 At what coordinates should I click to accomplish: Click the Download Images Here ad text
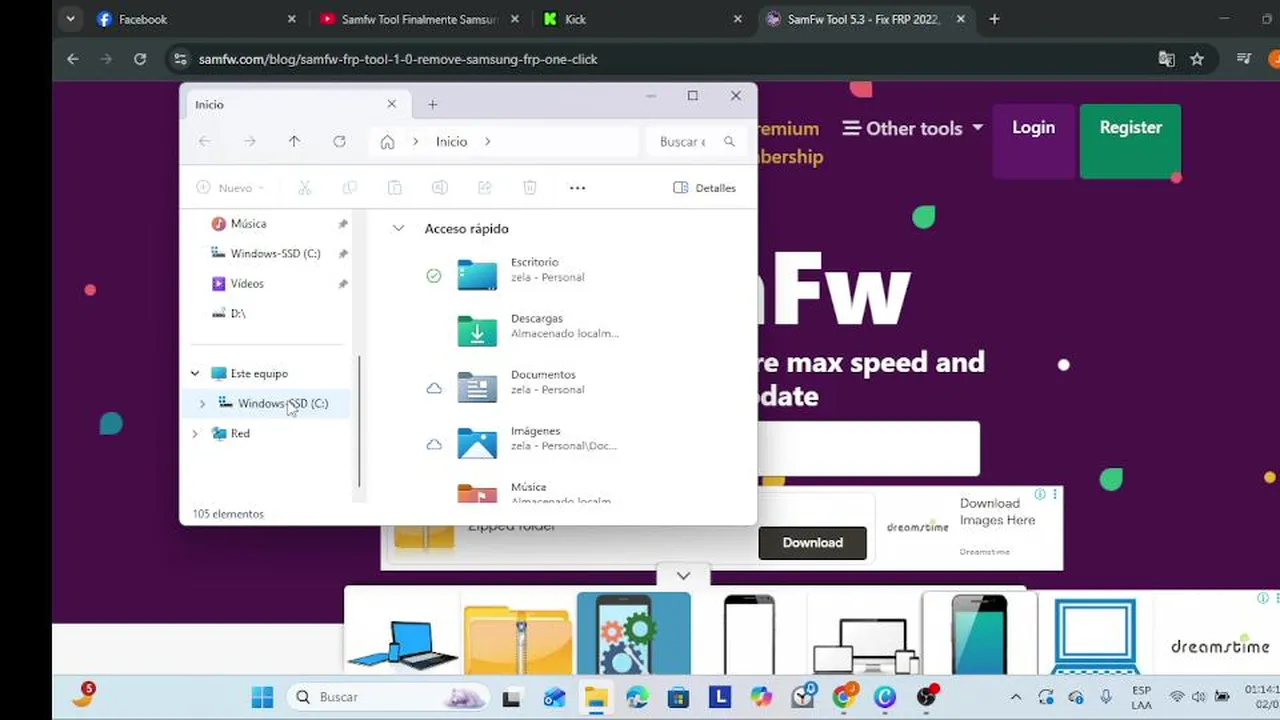997,512
